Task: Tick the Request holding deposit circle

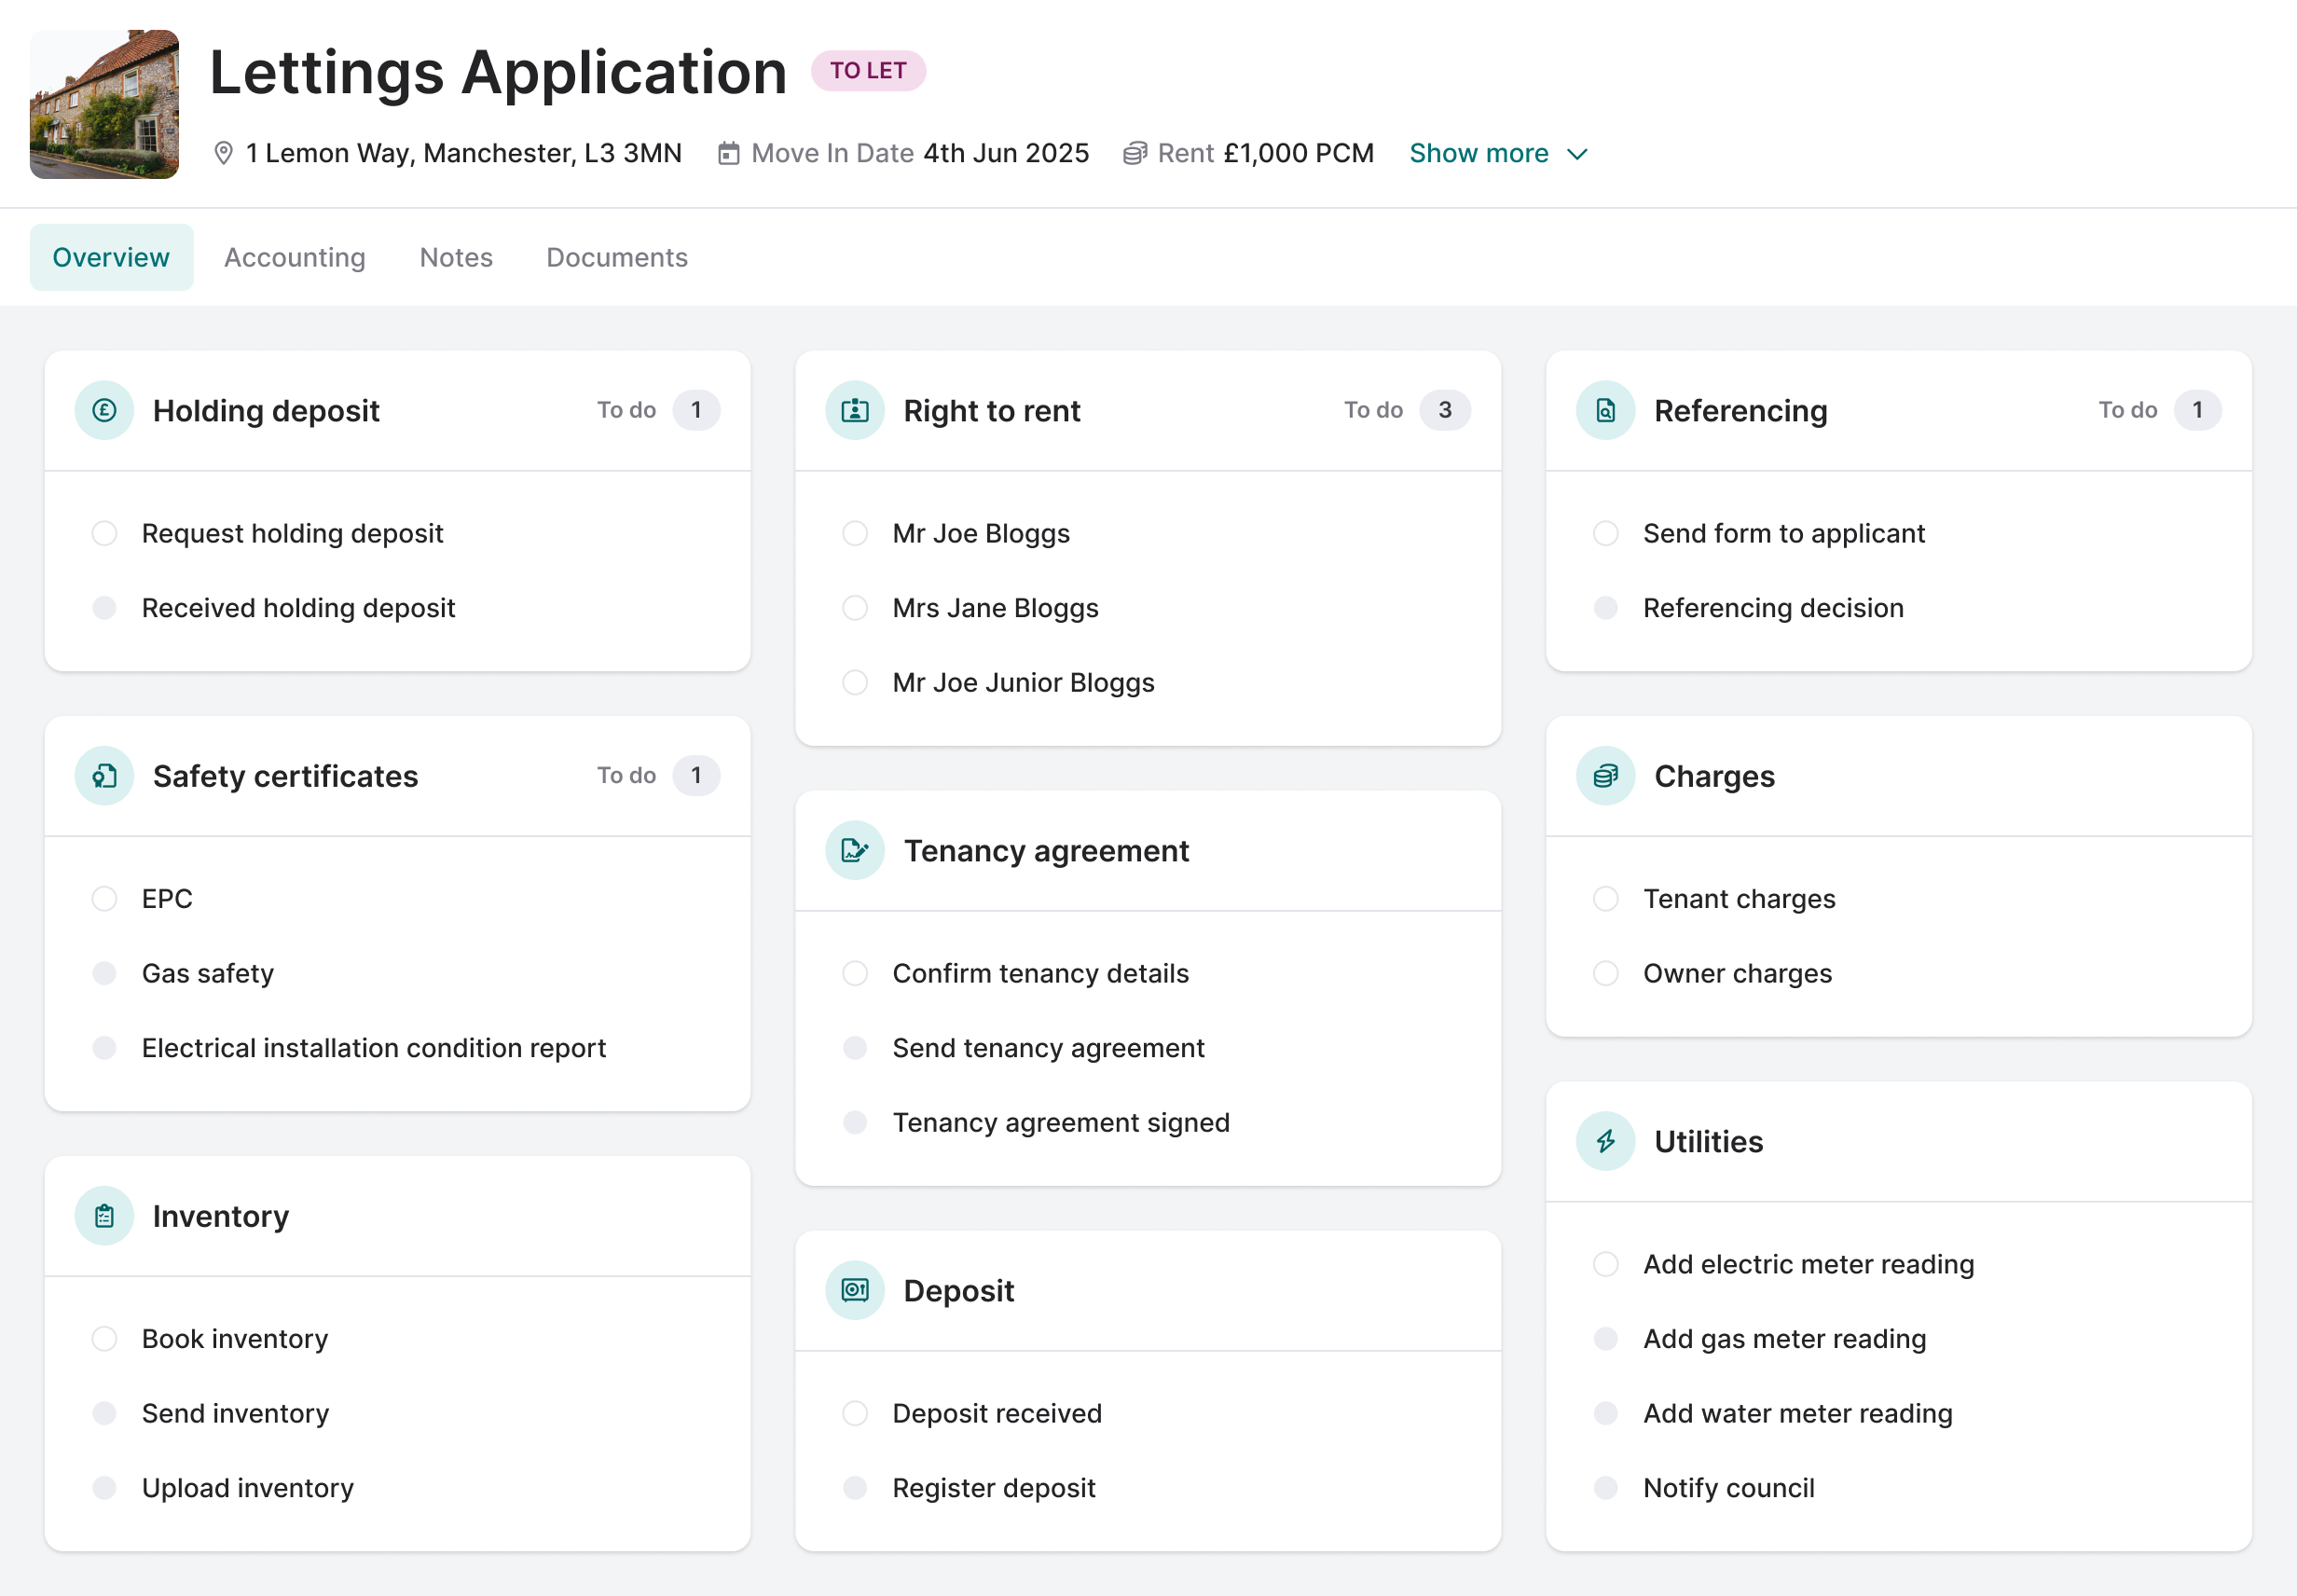Action: point(104,533)
